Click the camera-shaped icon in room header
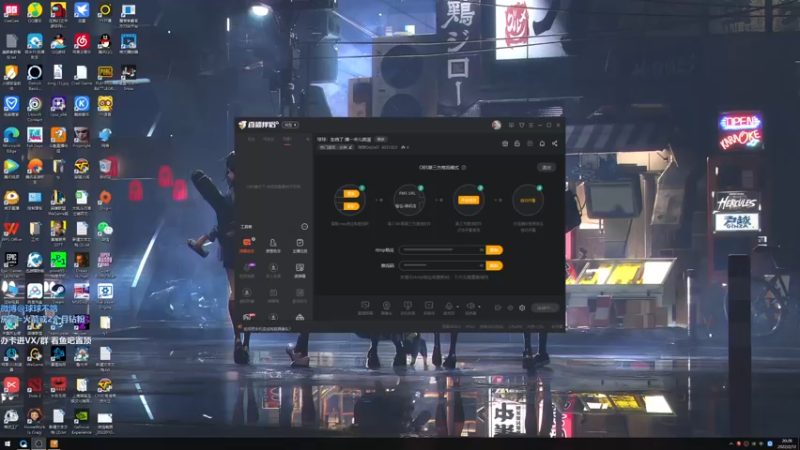This screenshot has height=450, width=800. tap(505, 143)
